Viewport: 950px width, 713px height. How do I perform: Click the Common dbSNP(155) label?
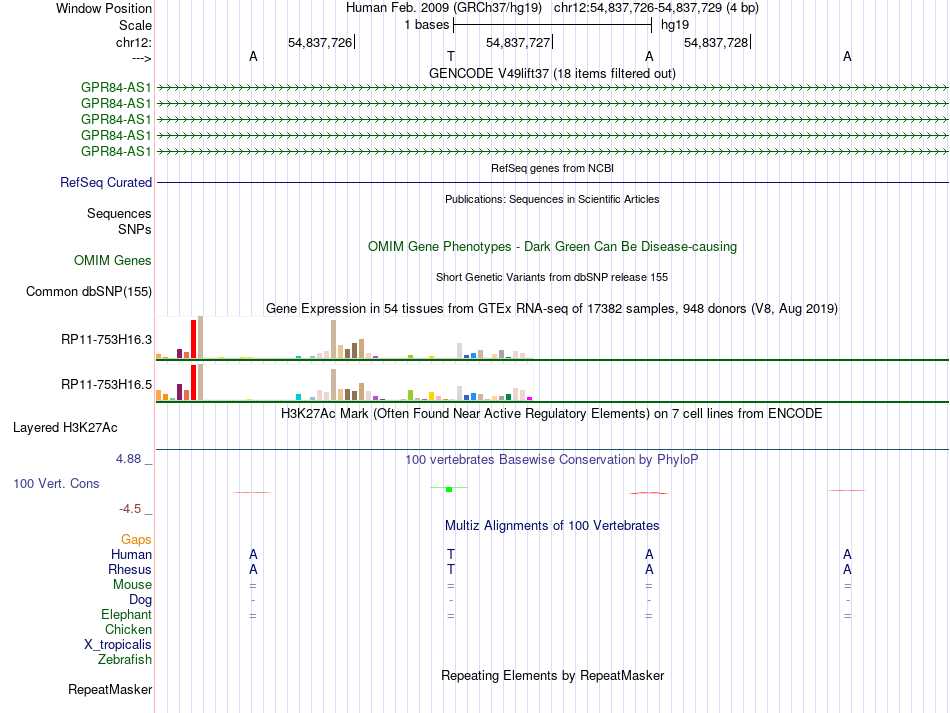coord(89,291)
